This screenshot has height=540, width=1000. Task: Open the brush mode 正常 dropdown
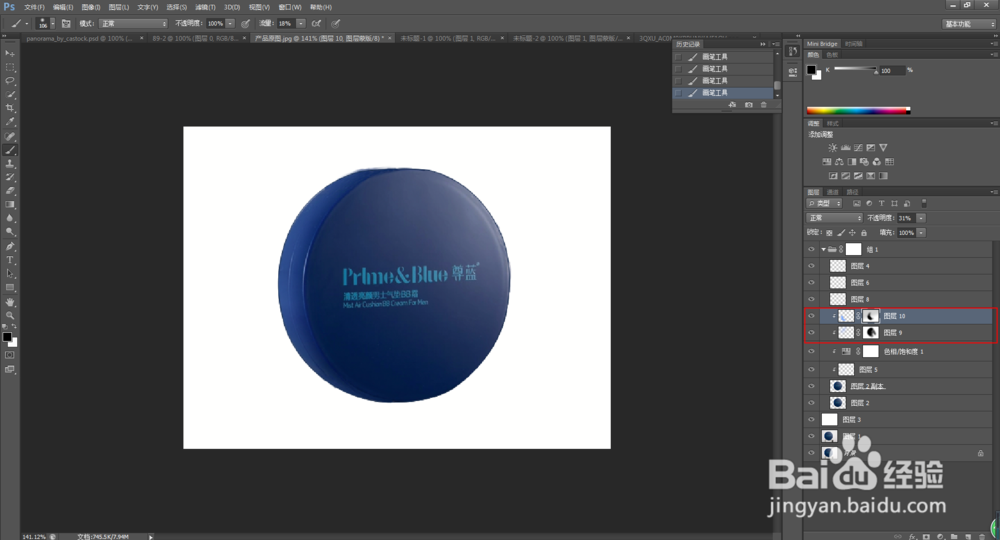133,24
